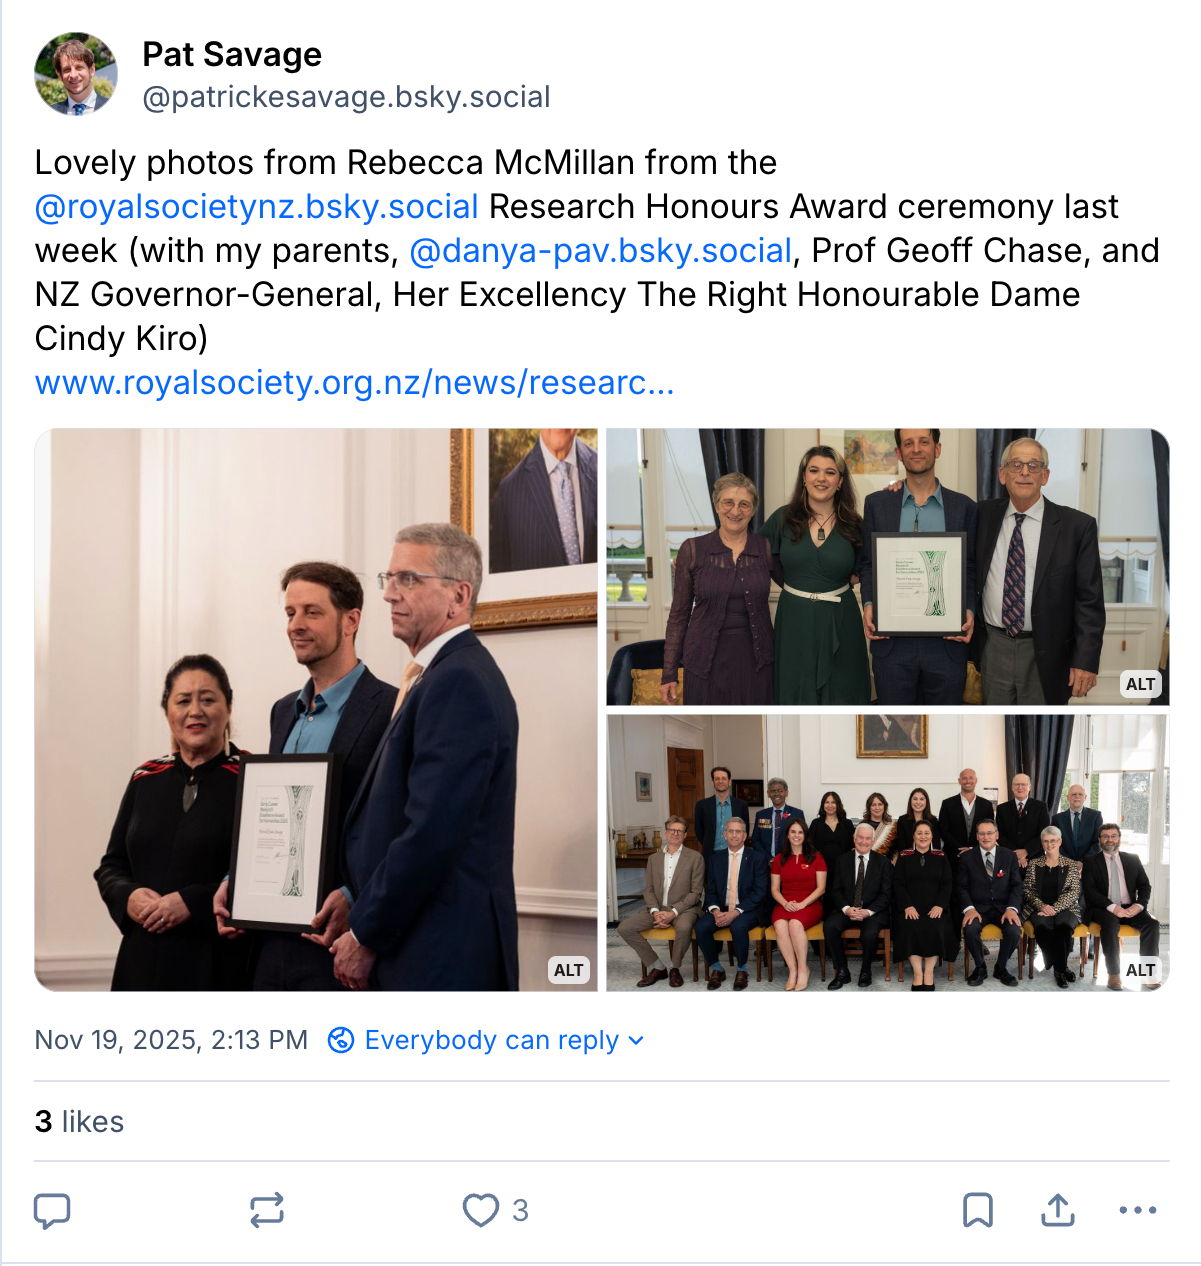Open Pat Savage's profile avatar
Image resolution: width=1201 pixels, height=1266 pixels.
coord(76,74)
